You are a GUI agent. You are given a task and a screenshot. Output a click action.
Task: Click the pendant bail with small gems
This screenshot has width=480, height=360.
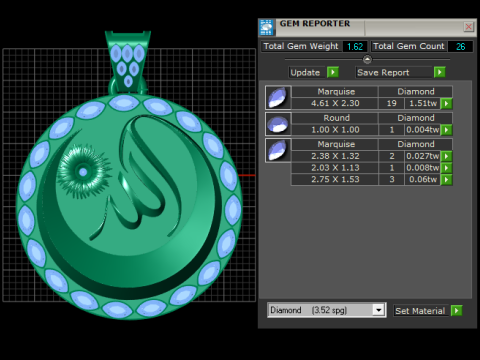coord(128,62)
